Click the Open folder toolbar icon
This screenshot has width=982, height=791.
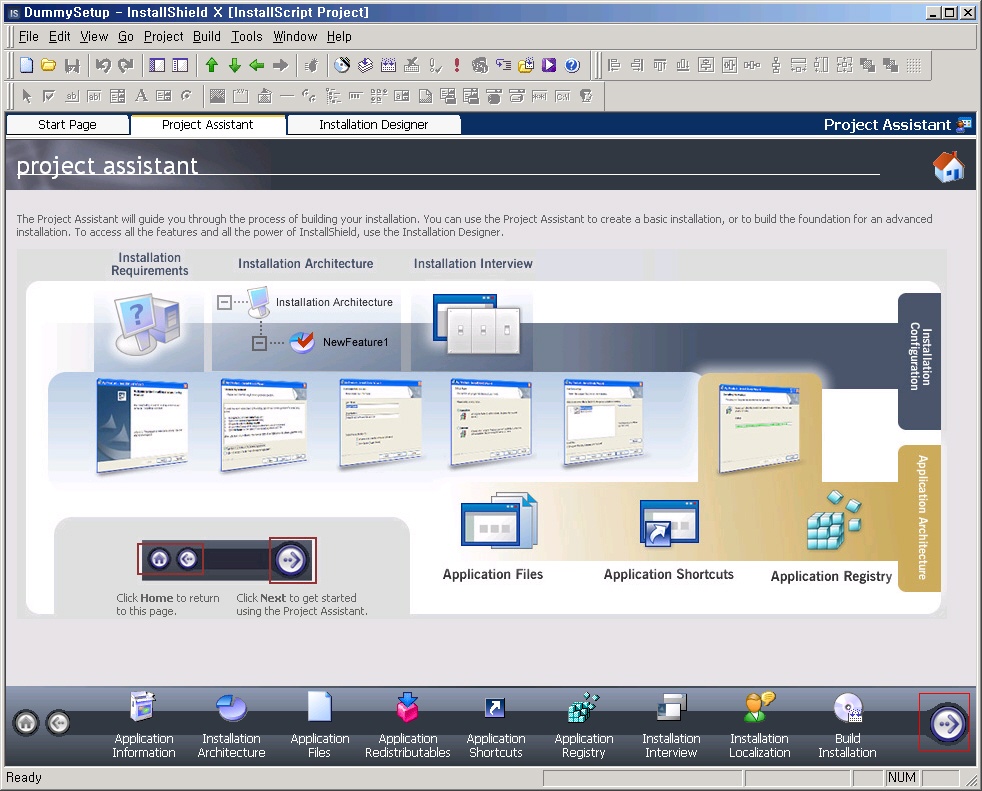(49, 65)
